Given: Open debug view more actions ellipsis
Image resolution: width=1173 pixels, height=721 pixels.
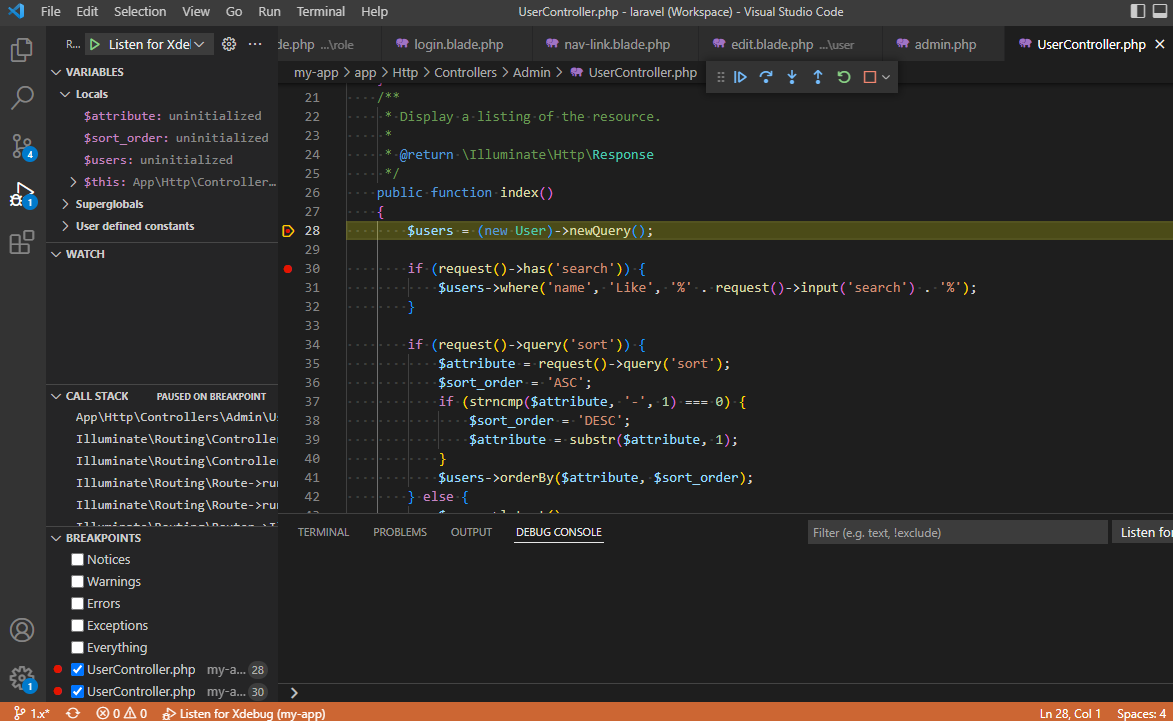Looking at the screenshot, I should 255,44.
